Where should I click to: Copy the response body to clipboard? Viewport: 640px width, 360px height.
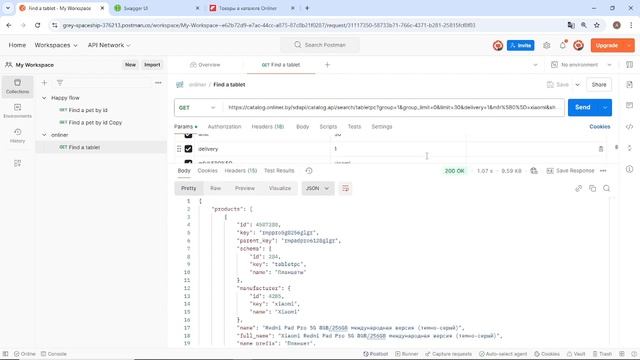[x=592, y=188]
